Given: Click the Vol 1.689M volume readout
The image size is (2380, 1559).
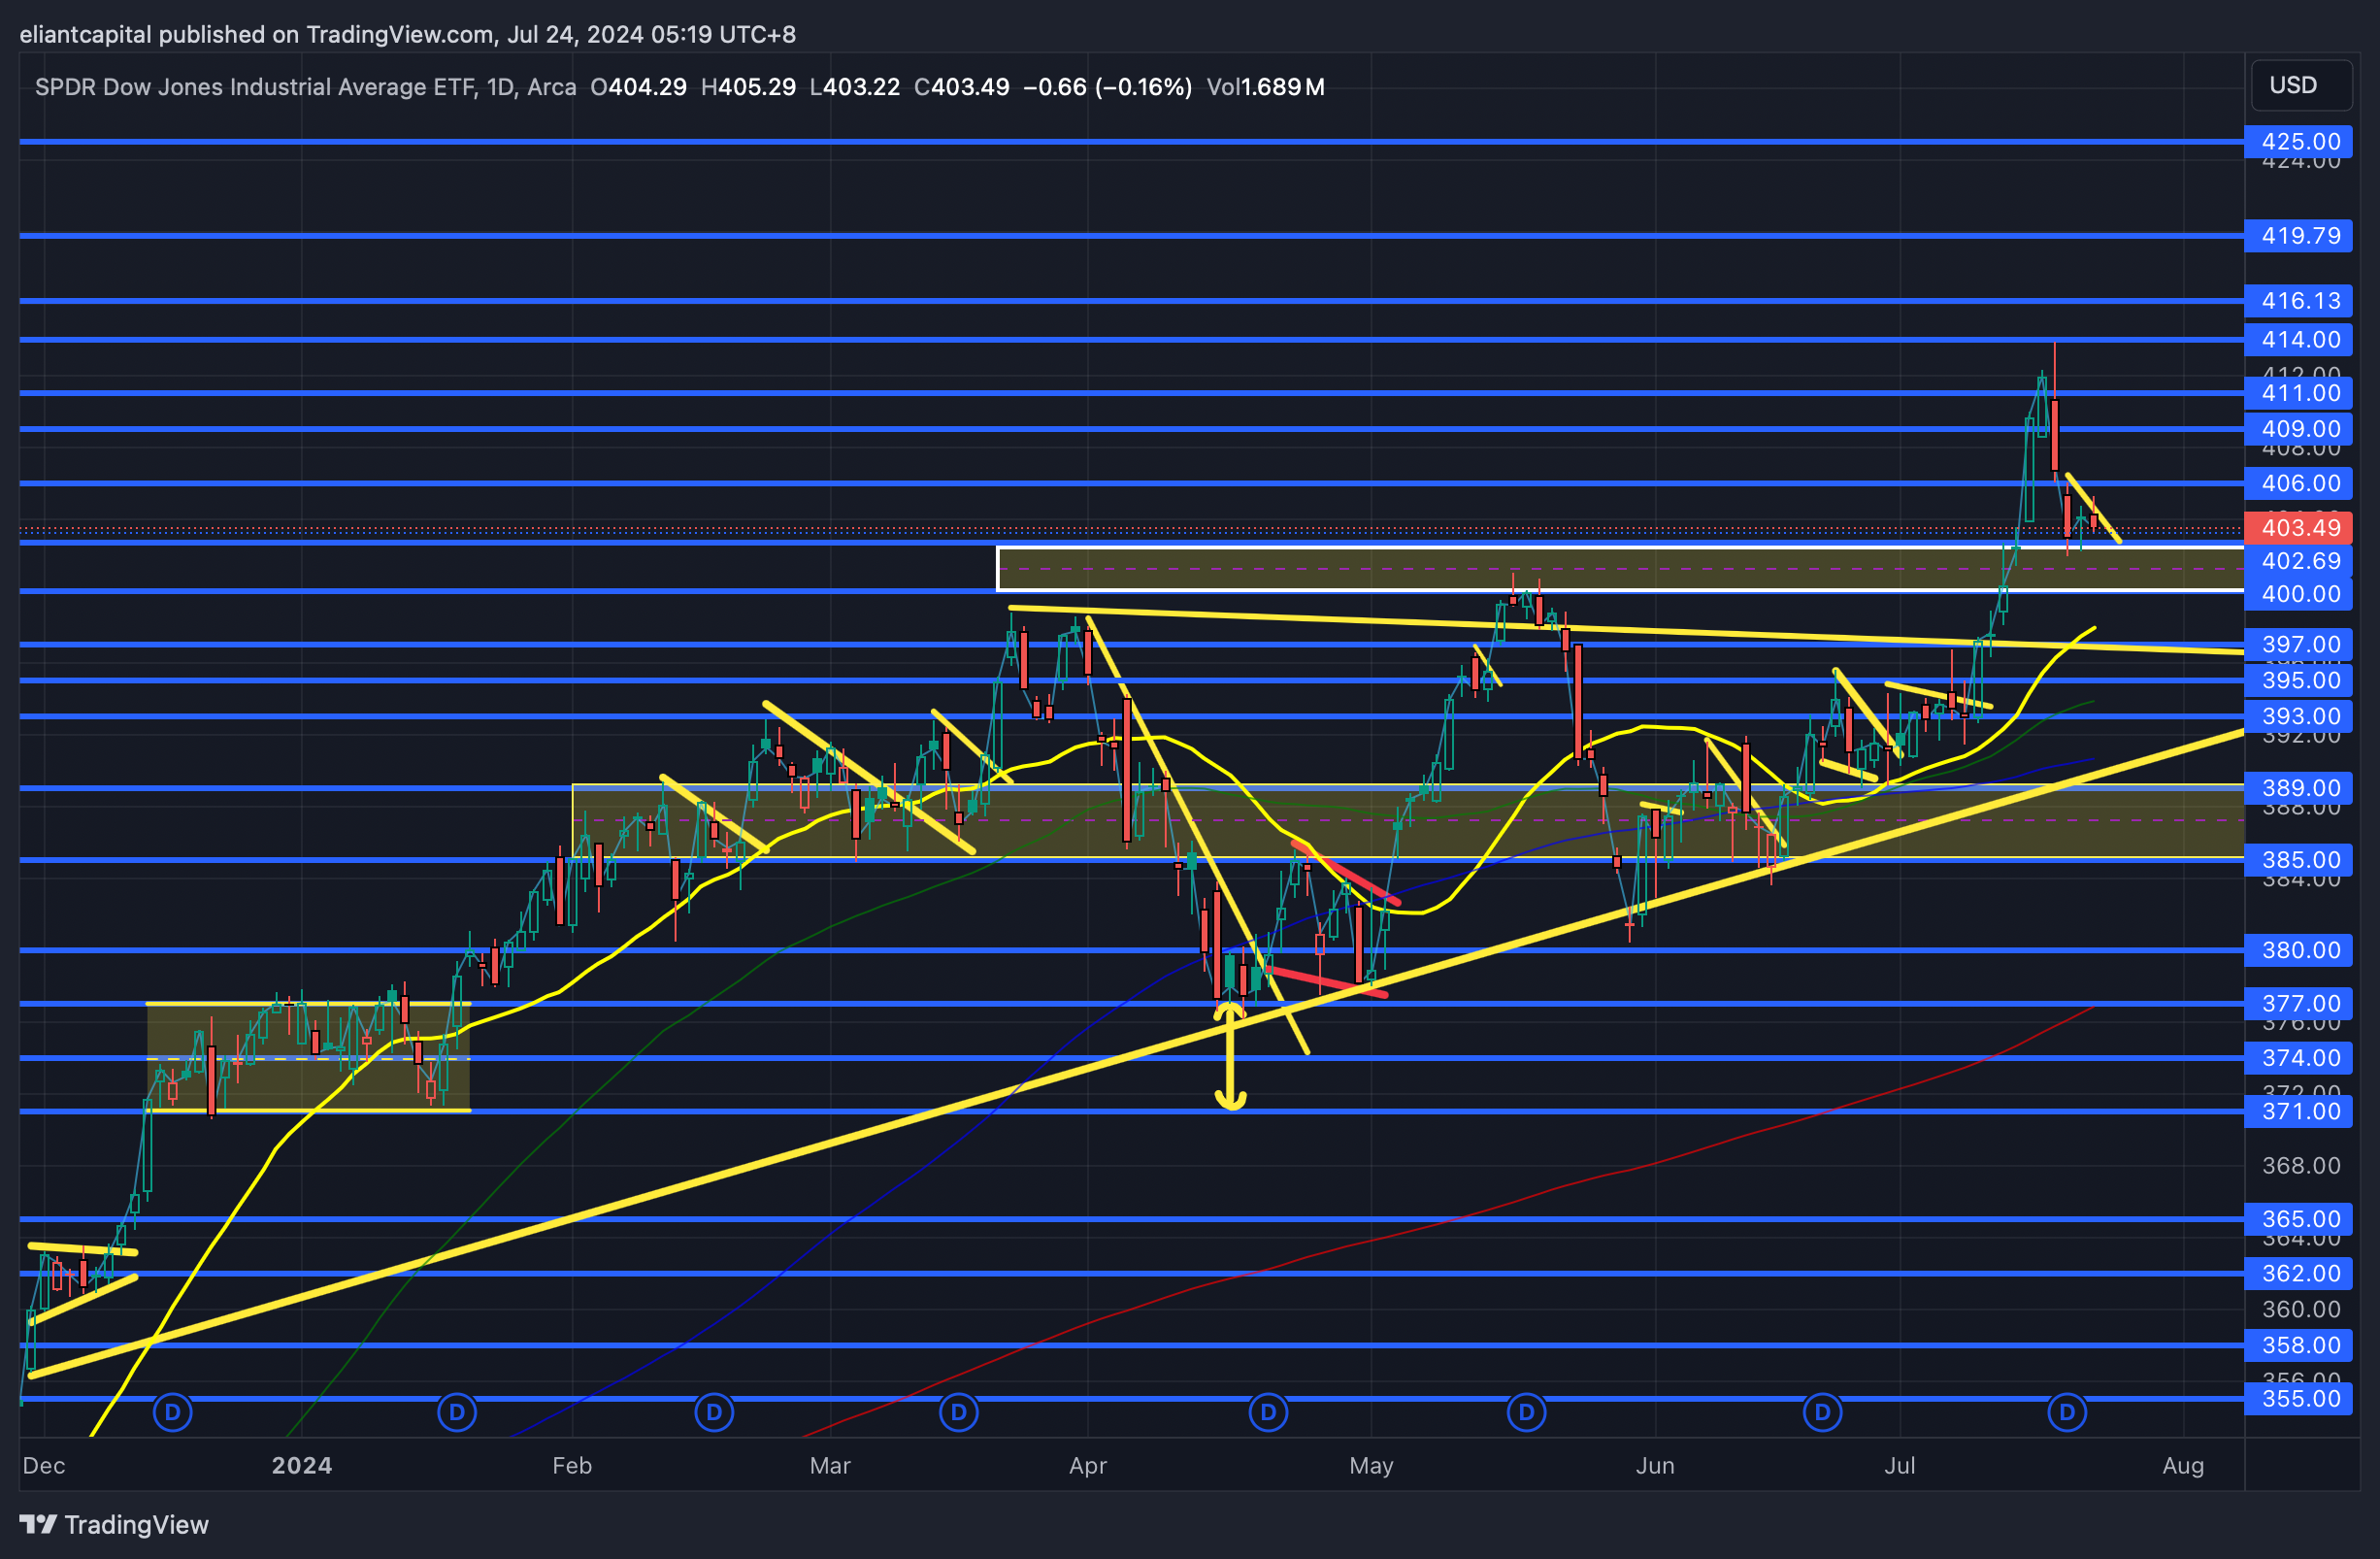Looking at the screenshot, I should pyautogui.click(x=1265, y=87).
